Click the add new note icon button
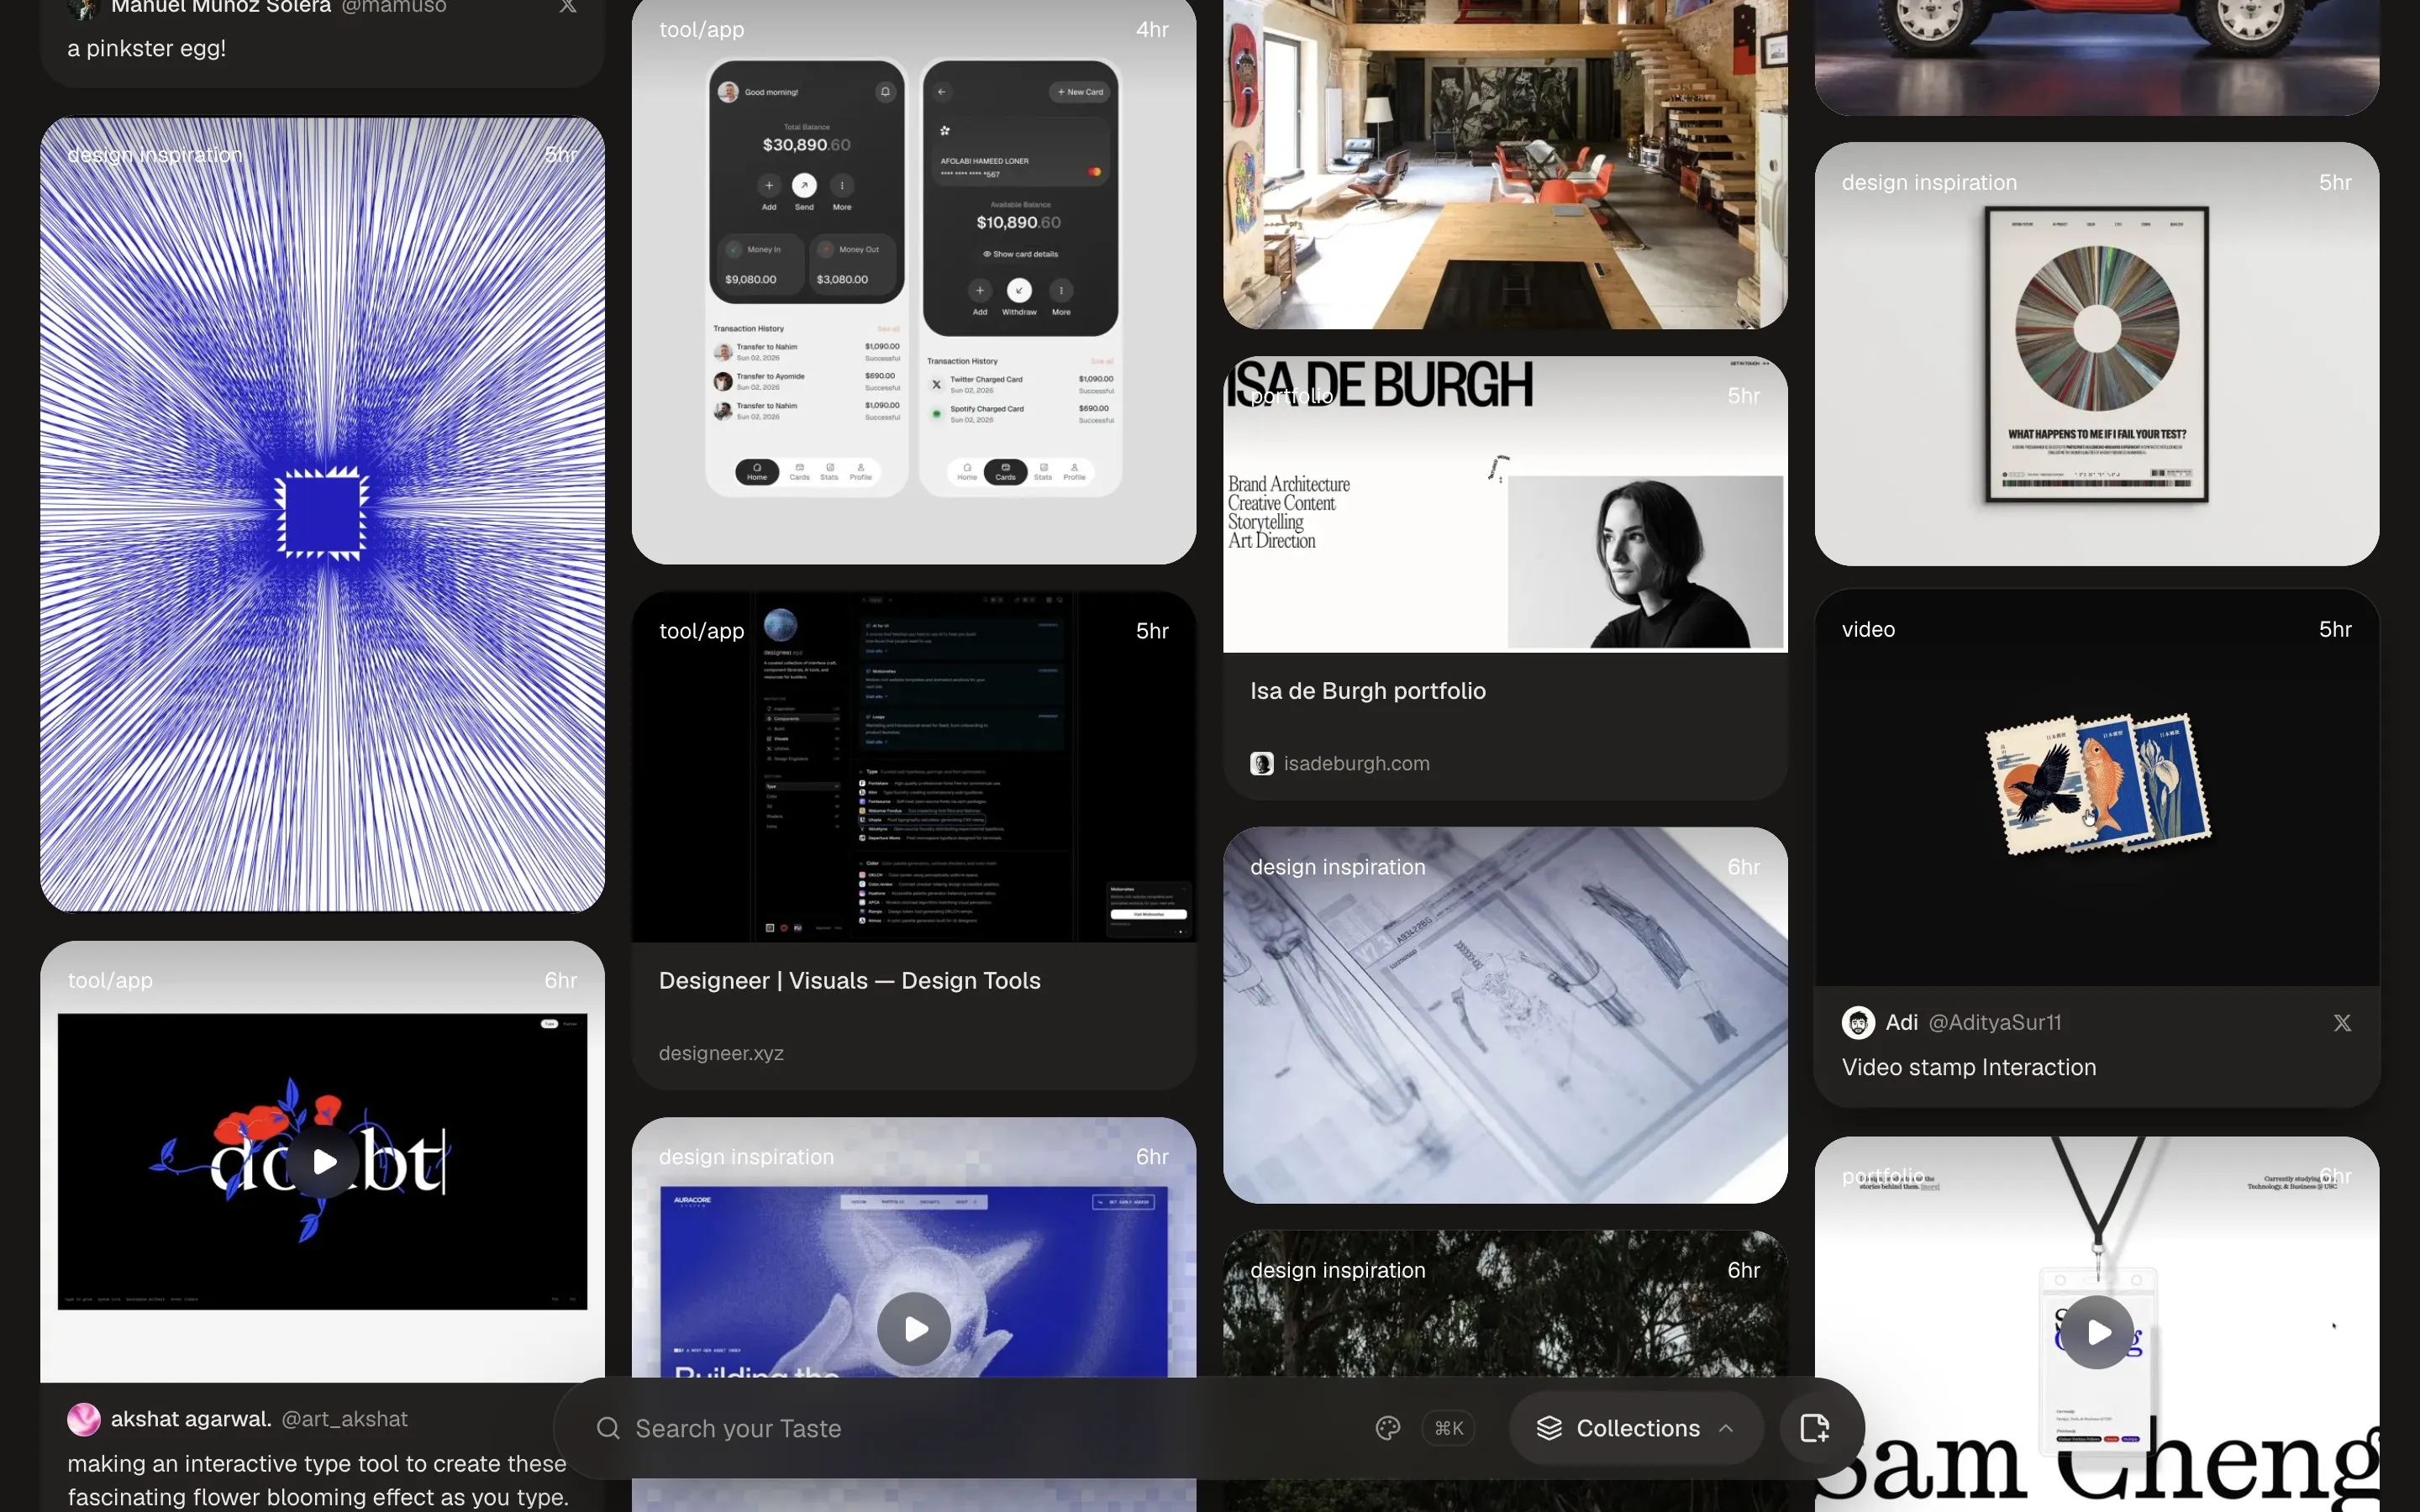The height and width of the screenshot is (1512, 2420). click(1814, 1428)
